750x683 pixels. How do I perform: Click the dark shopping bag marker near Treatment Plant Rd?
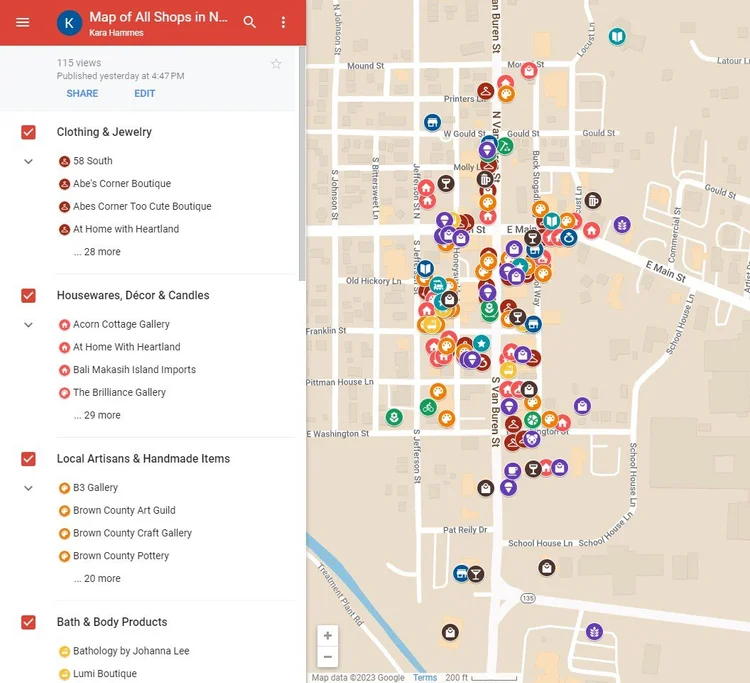point(450,632)
